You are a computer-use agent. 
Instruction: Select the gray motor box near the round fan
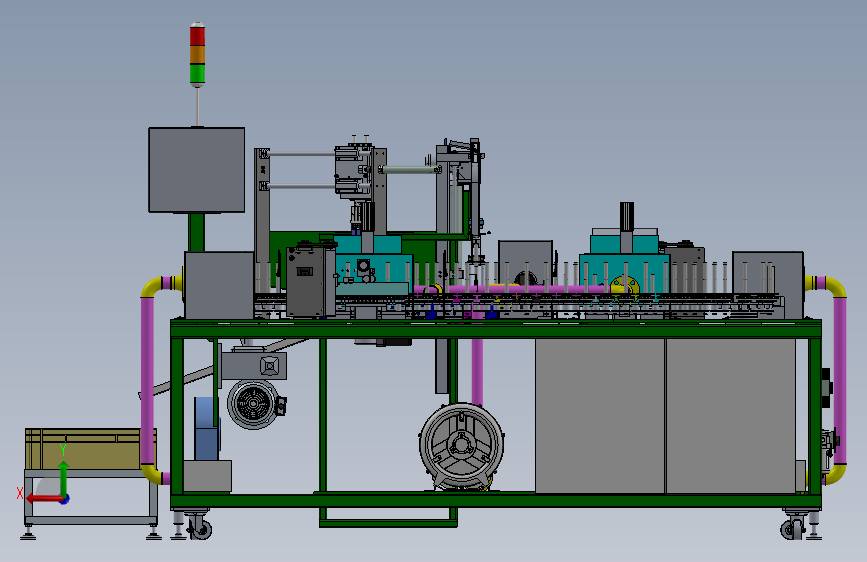pyautogui.click(x=254, y=365)
